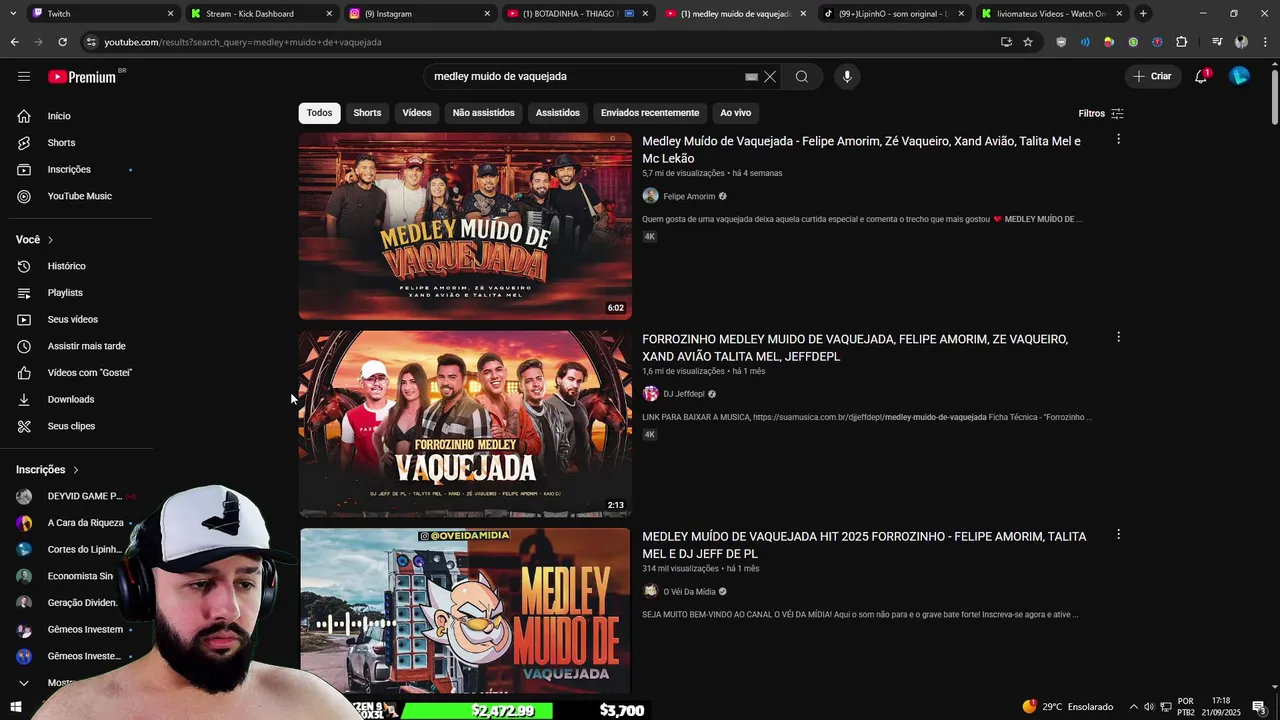Visit O Véi Da Mídia channel link
This screenshot has width=1280, height=720.
coord(689,591)
